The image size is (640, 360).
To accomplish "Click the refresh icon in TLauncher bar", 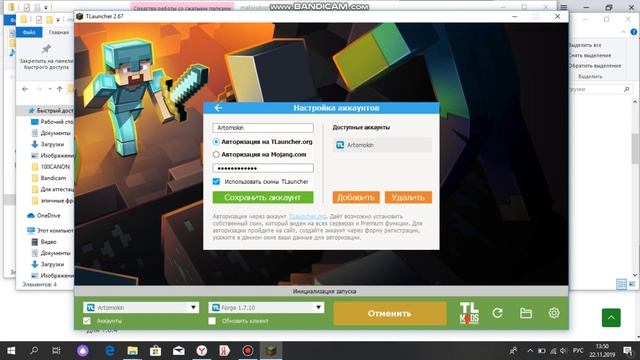I will [x=498, y=313].
